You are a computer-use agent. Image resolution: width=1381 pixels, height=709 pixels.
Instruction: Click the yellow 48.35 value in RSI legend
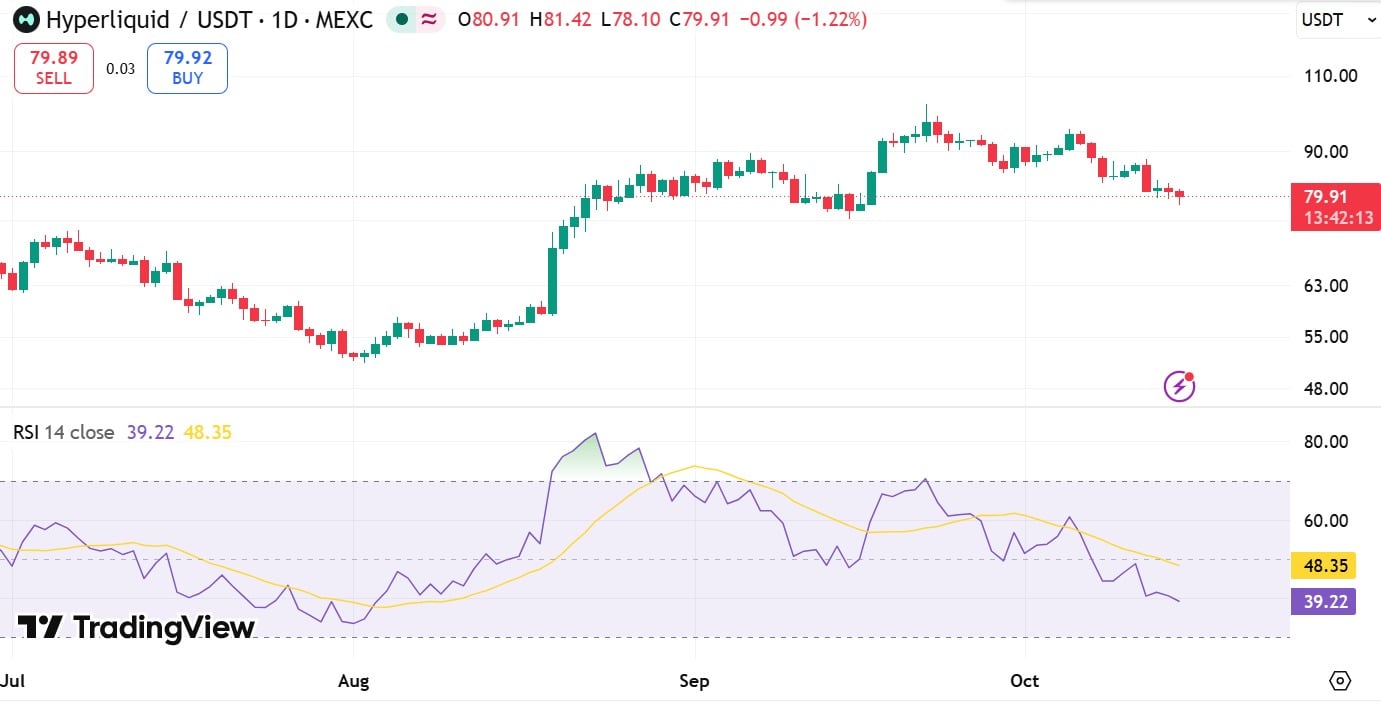tap(208, 432)
